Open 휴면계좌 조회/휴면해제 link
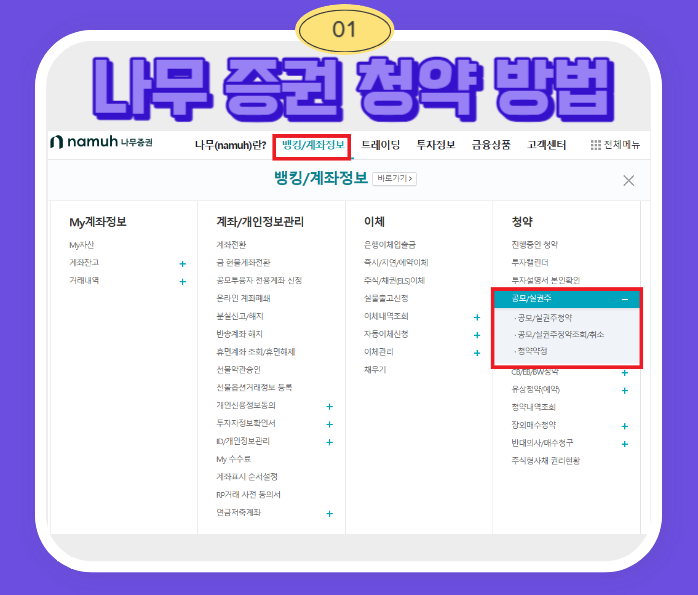The image size is (698, 595). (256, 352)
